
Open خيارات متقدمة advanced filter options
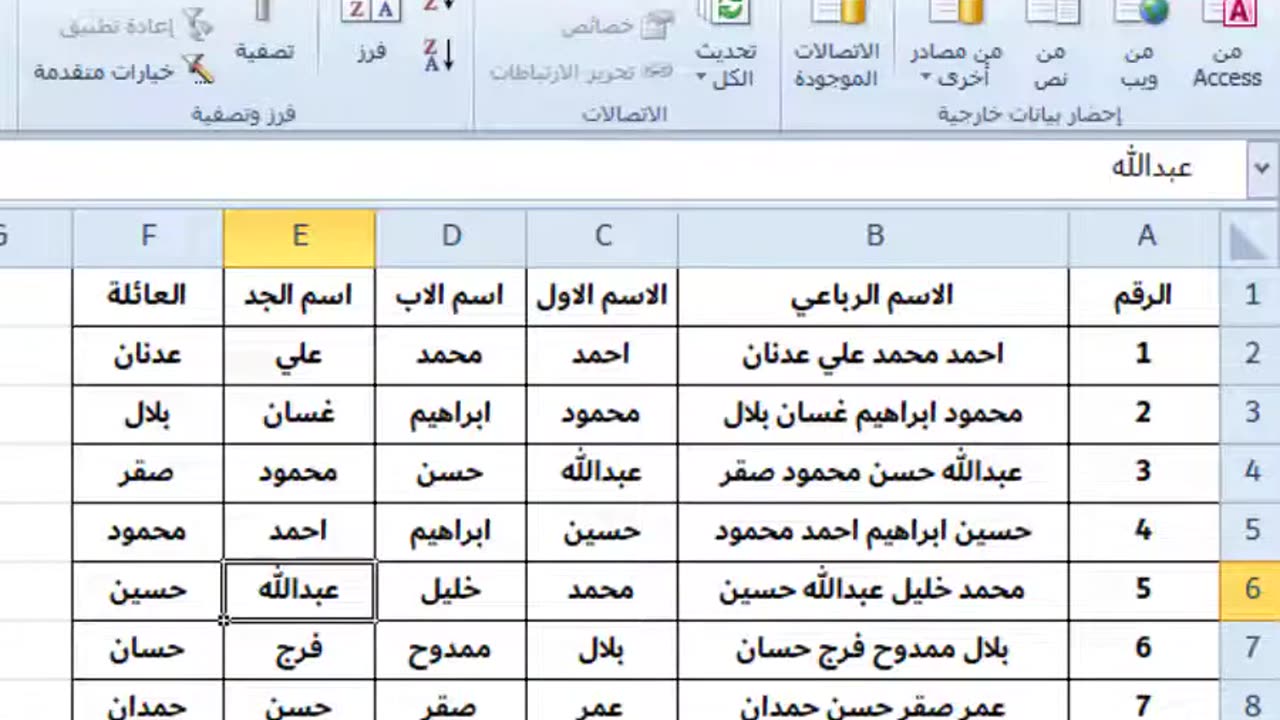tap(124, 71)
